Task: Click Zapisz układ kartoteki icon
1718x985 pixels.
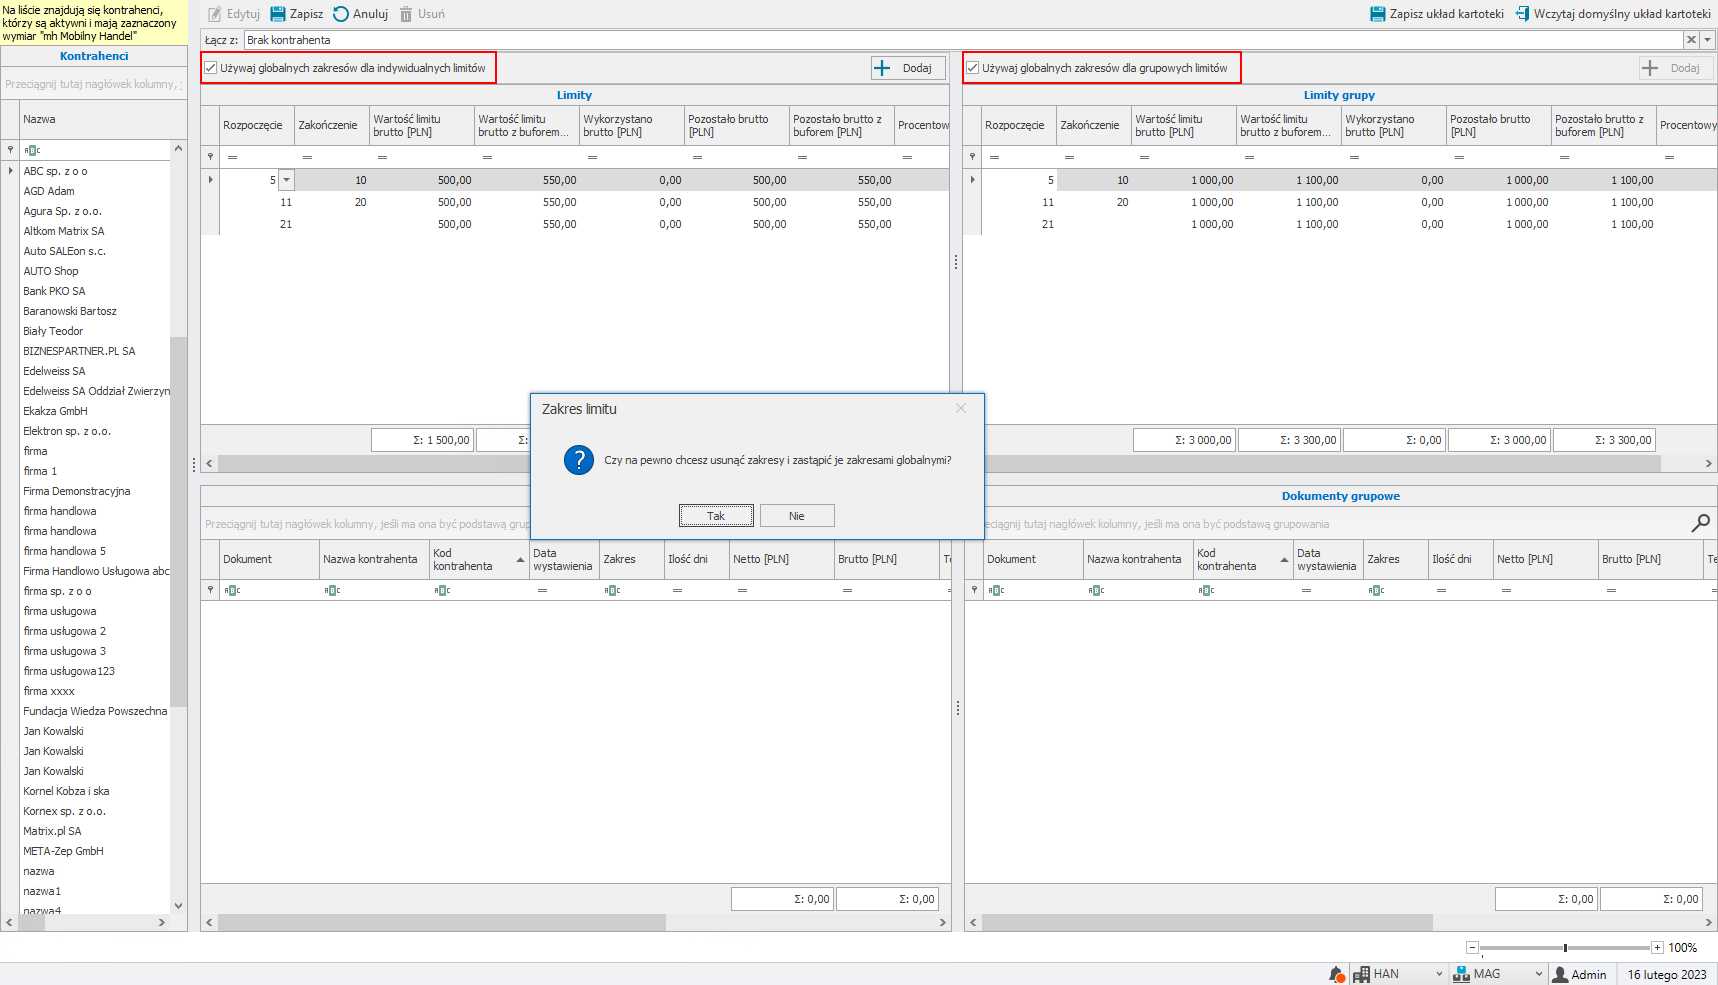Action: pos(1378,14)
